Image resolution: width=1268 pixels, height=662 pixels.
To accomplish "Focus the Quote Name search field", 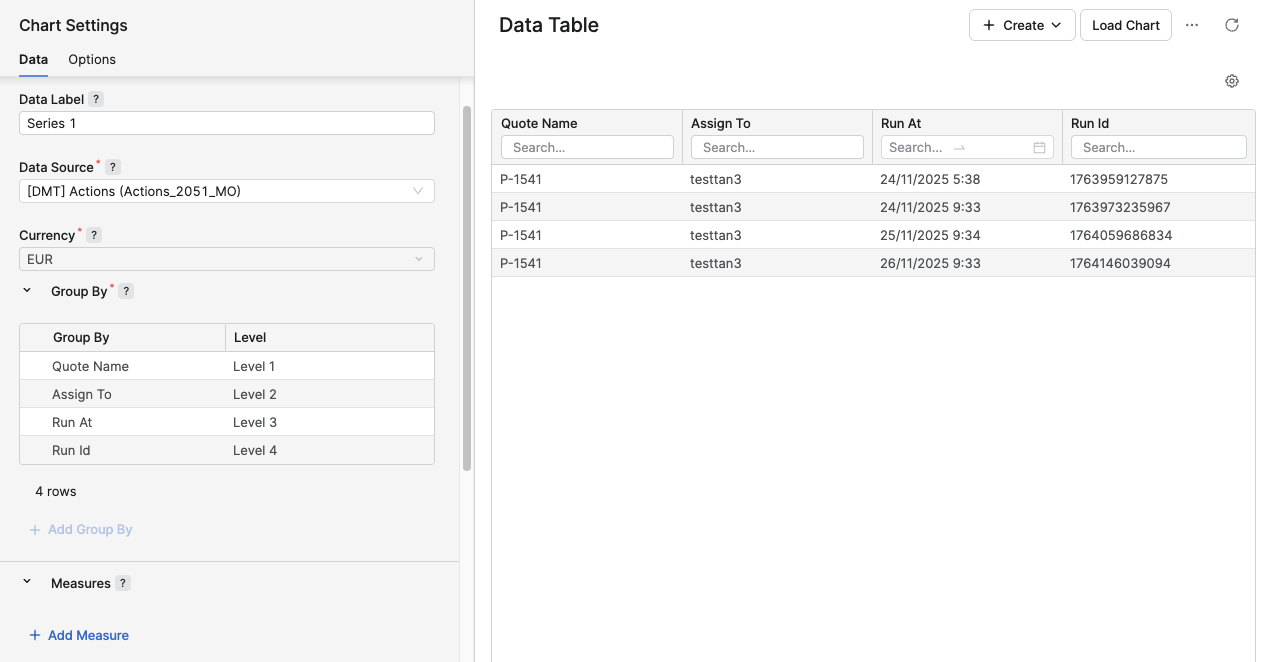I will tap(588, 147).
